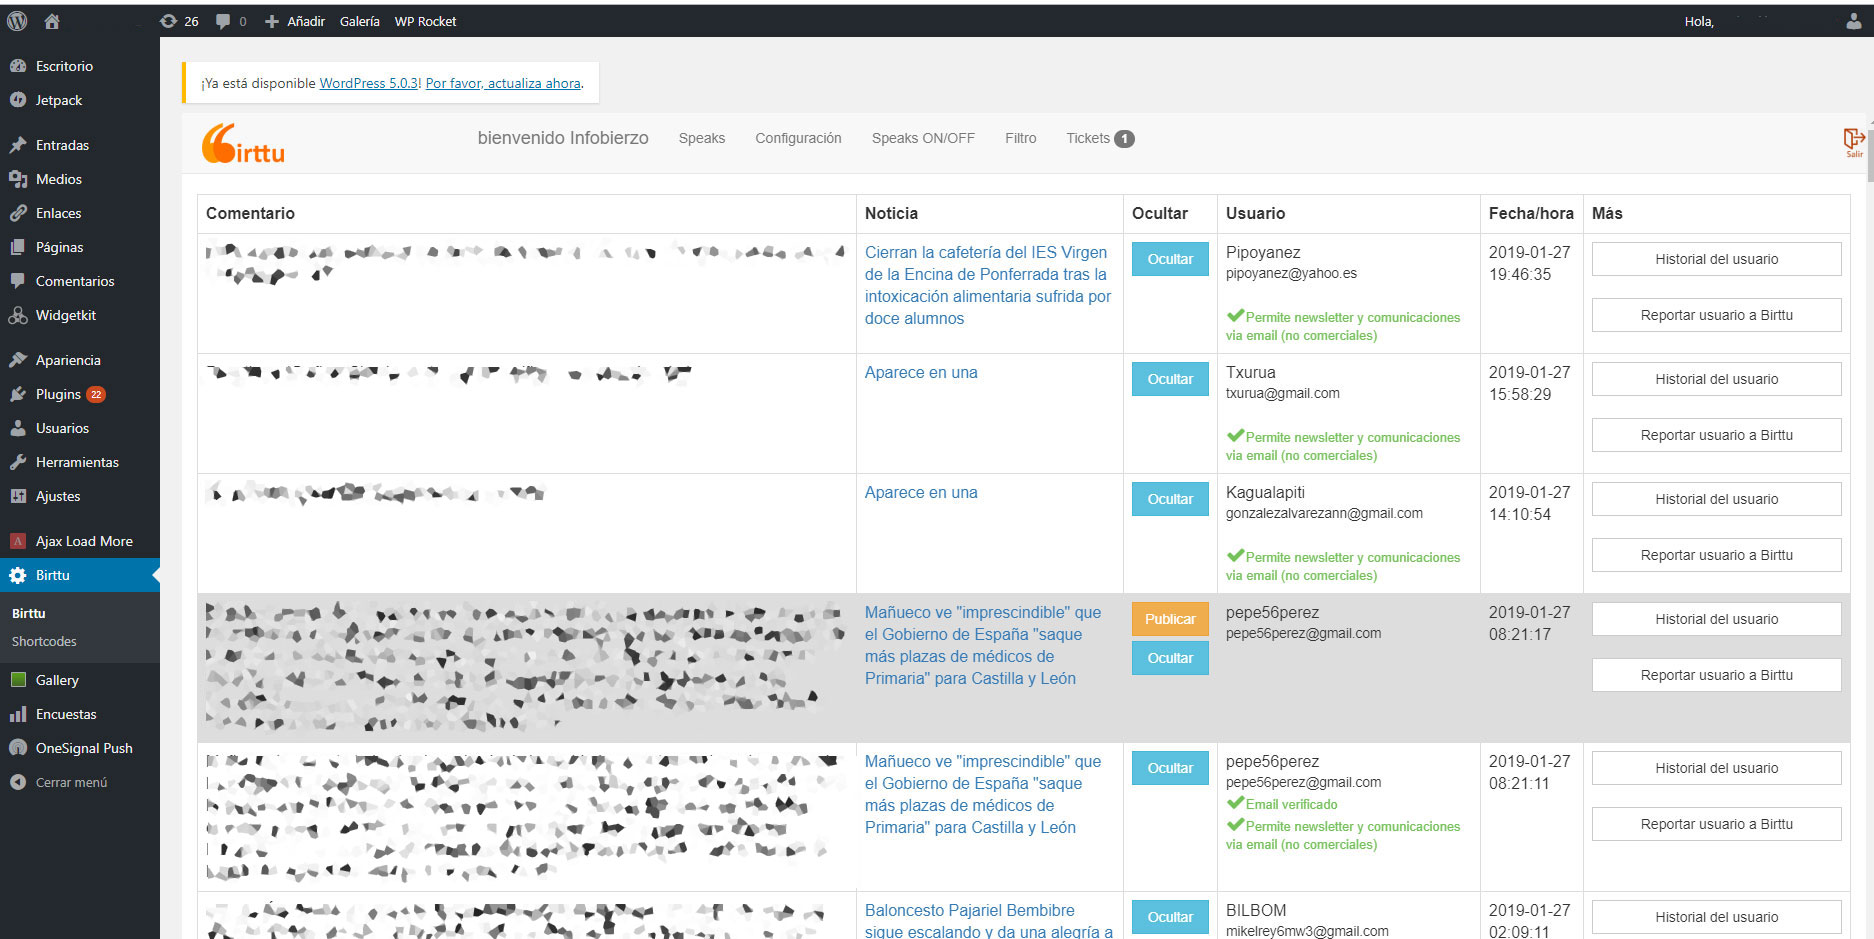The image size is (1874, 939).
Task: Click the Birttu logo
Action: (243, 143)
